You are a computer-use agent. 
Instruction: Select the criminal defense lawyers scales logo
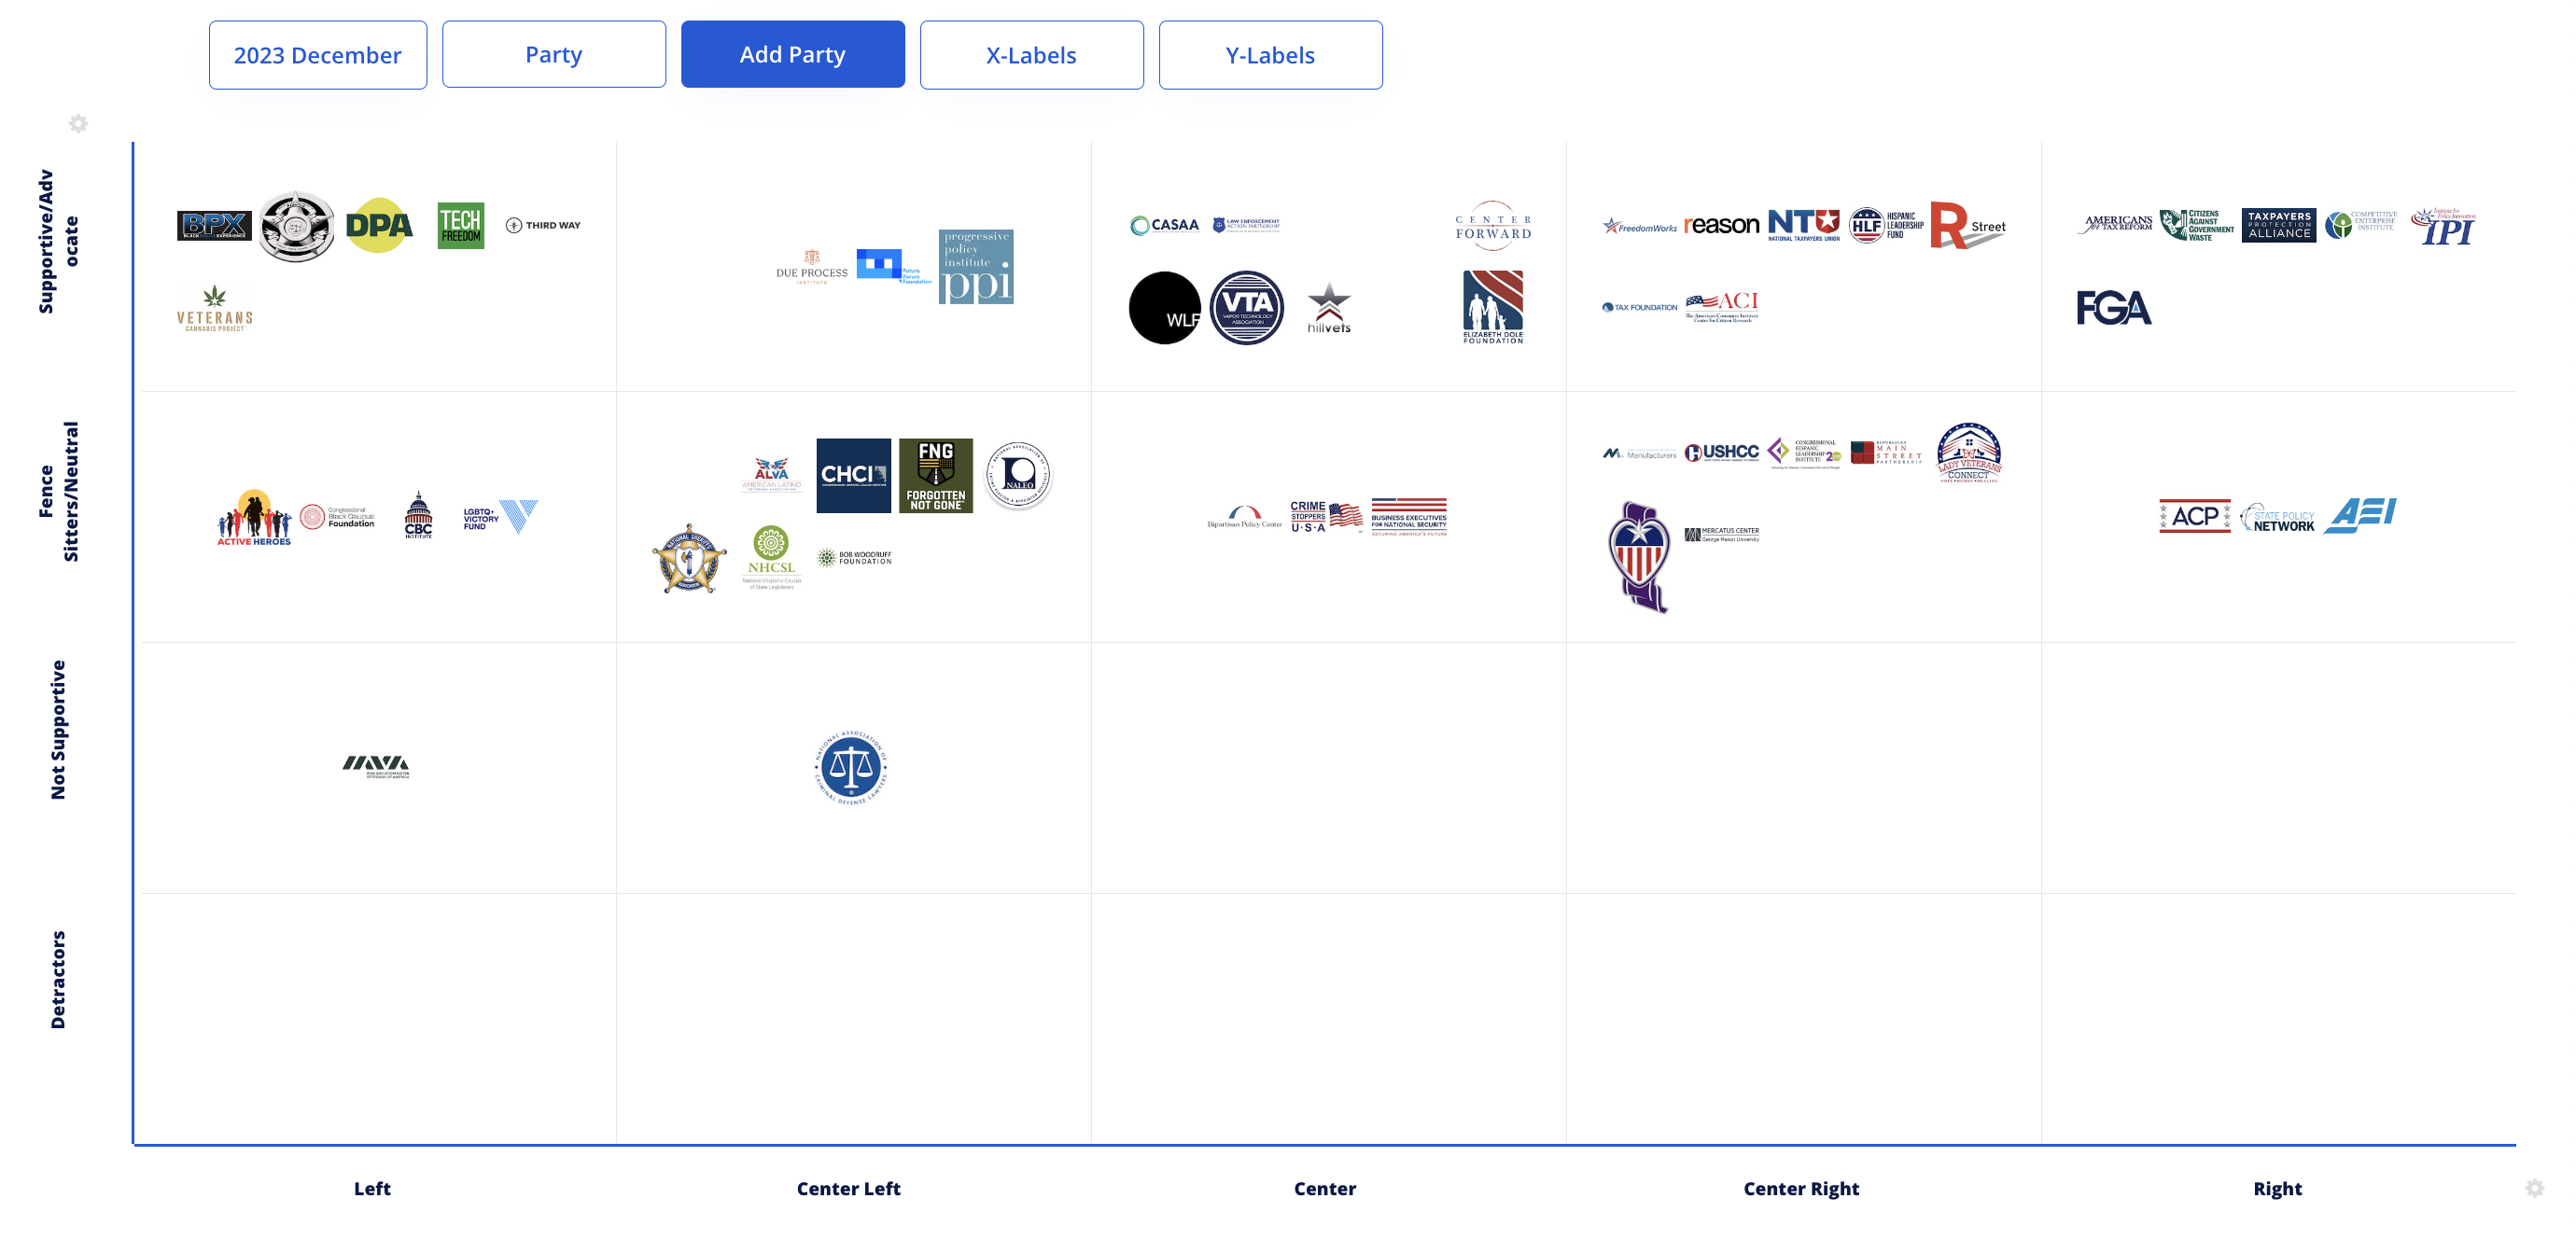click(x=850, y=768)
